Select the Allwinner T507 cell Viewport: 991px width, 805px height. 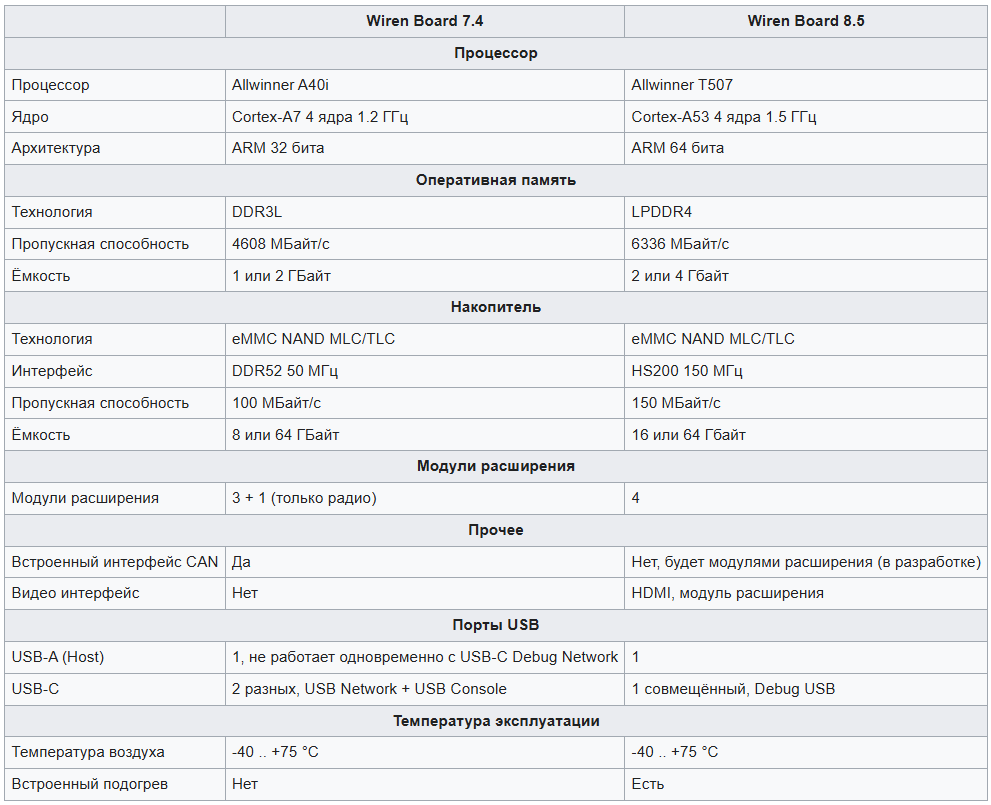click(805, 85)
